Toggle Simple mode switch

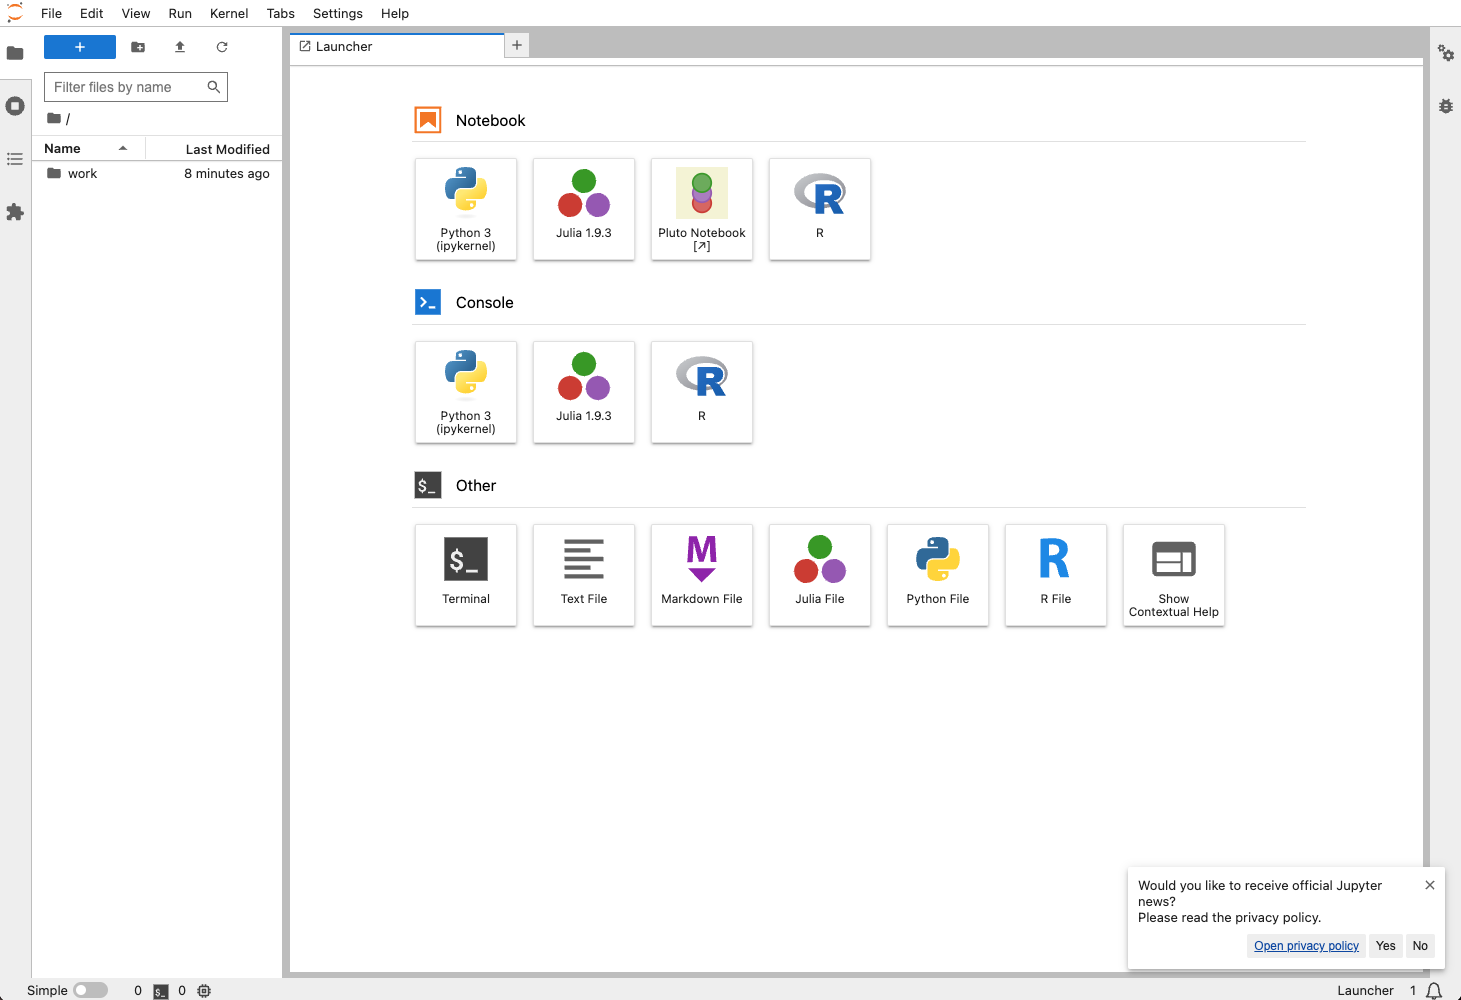[x=90, y=990]
